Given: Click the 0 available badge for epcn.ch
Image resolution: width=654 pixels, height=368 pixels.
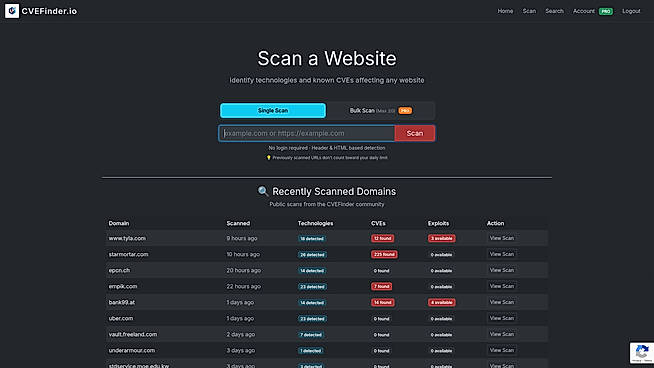Looking at the screenshot, I should pyautogui.click(x=441, y=271).
